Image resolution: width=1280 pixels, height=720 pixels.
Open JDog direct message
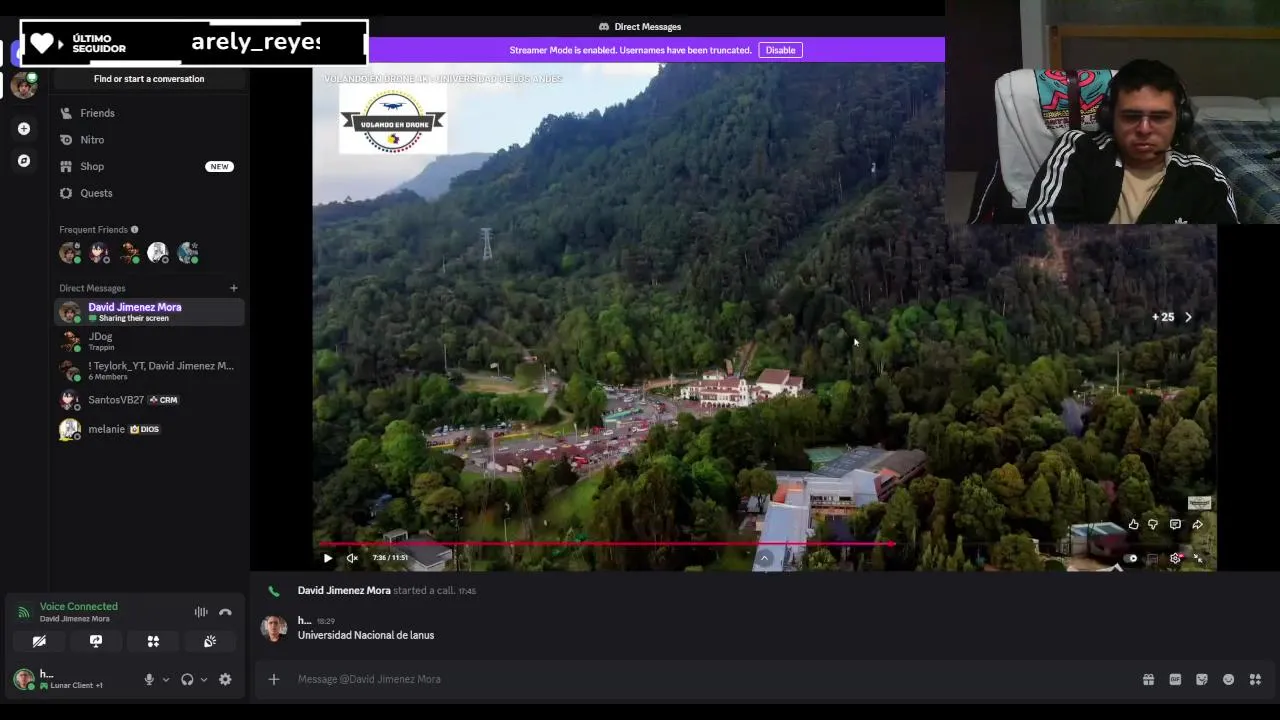148,341
